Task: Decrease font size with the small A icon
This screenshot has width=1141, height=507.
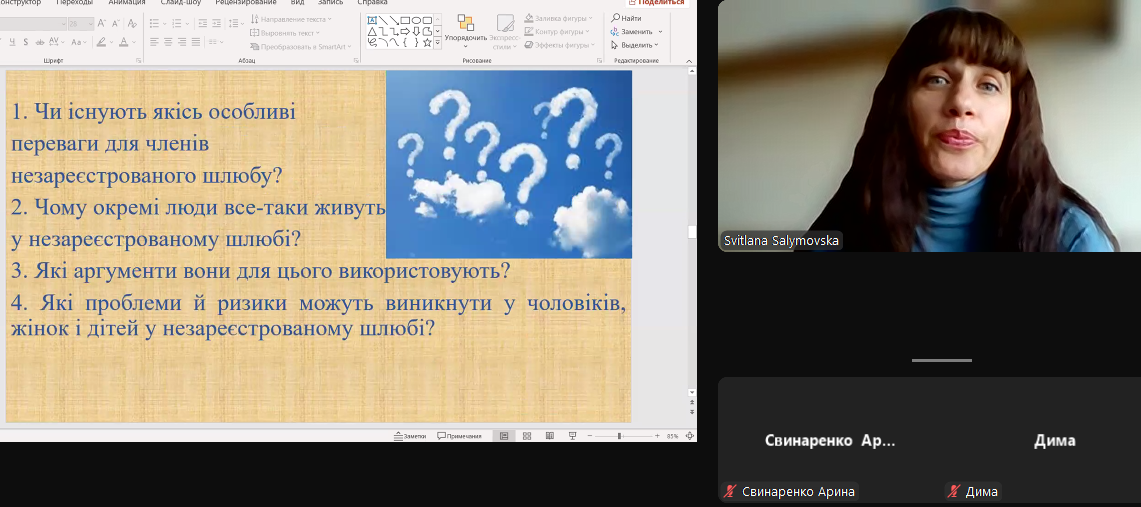Action: coord(115,23)
